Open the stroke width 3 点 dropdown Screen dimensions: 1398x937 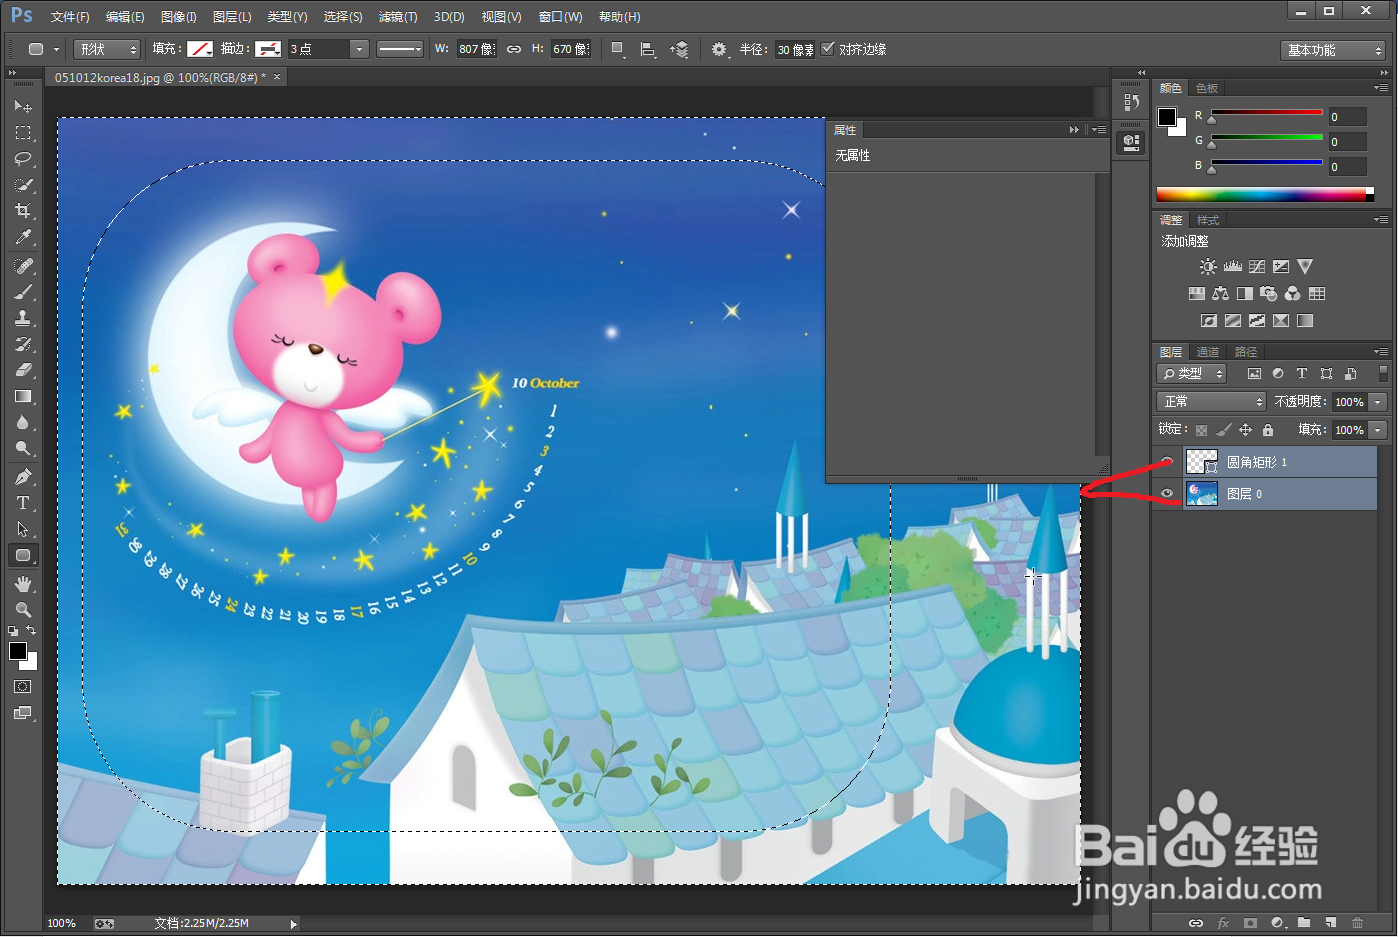coord(360,49)
